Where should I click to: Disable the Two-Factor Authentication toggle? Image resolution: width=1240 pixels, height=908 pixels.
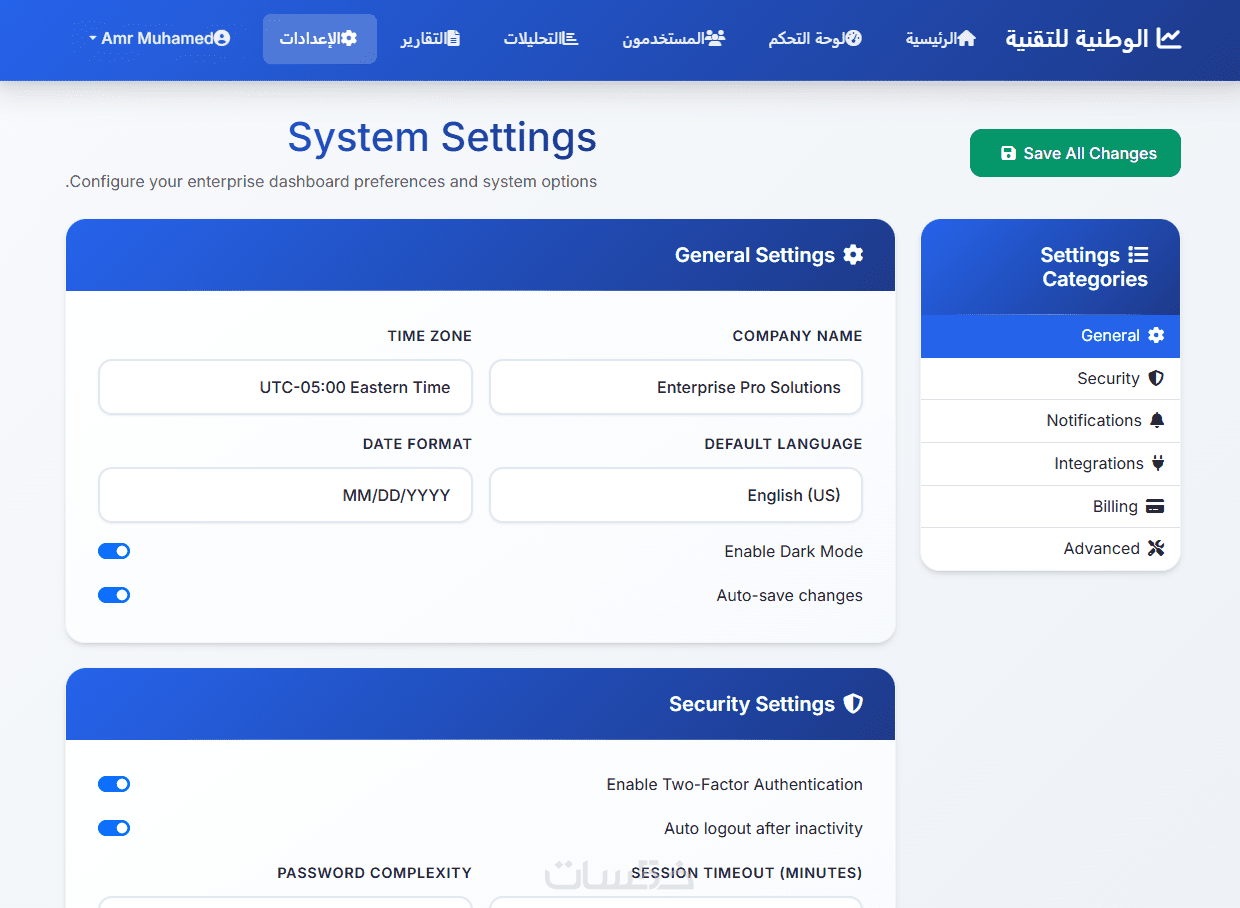(114, 784)
